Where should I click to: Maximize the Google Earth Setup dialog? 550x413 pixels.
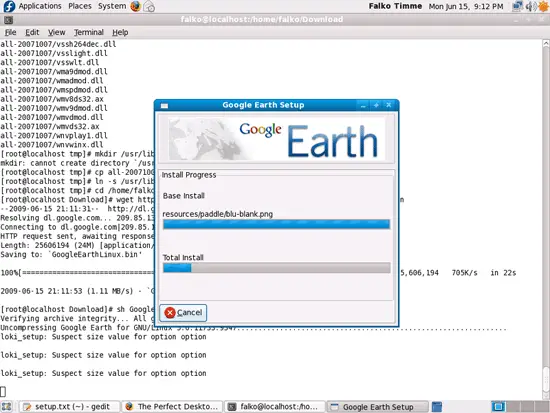pos(376,105)
